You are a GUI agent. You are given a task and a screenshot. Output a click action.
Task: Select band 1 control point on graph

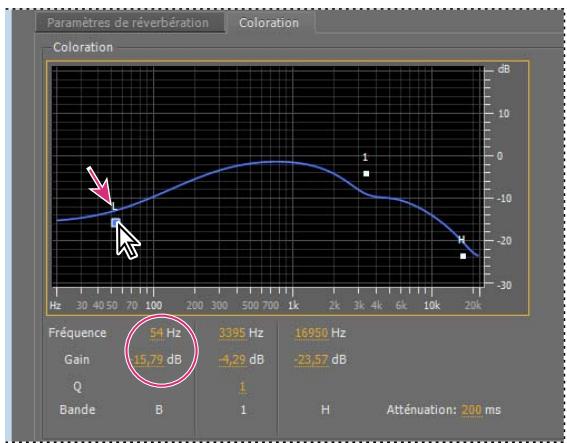click(366, 174)
